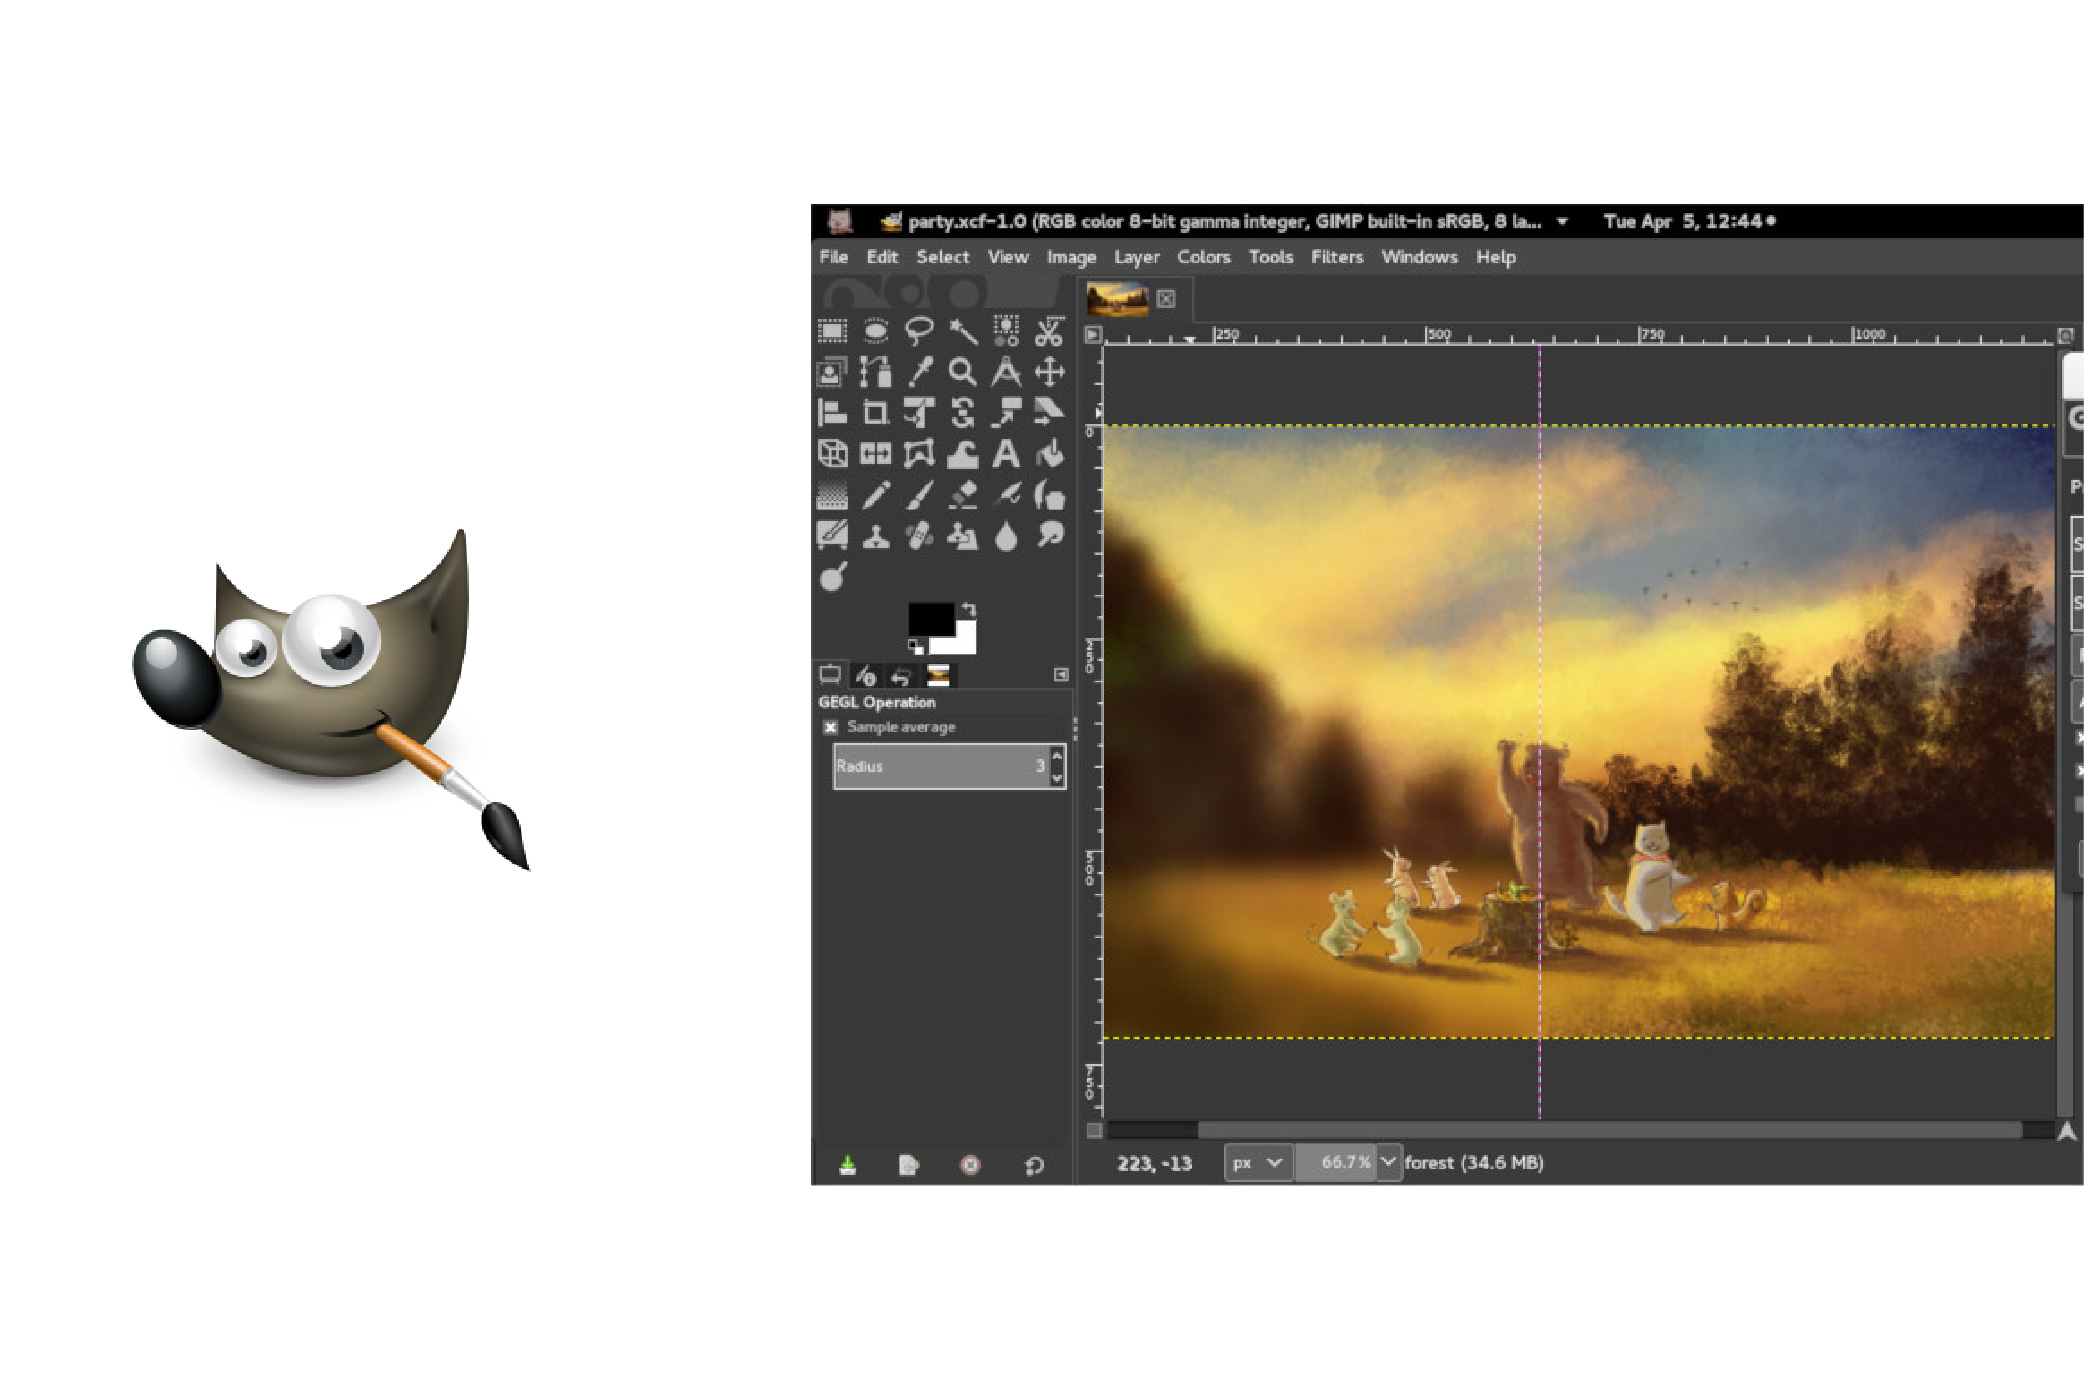Image resolution: width=2084 pixels, height=1390 pixels.
Task: Select the Rotate tool
Action: 963,413
